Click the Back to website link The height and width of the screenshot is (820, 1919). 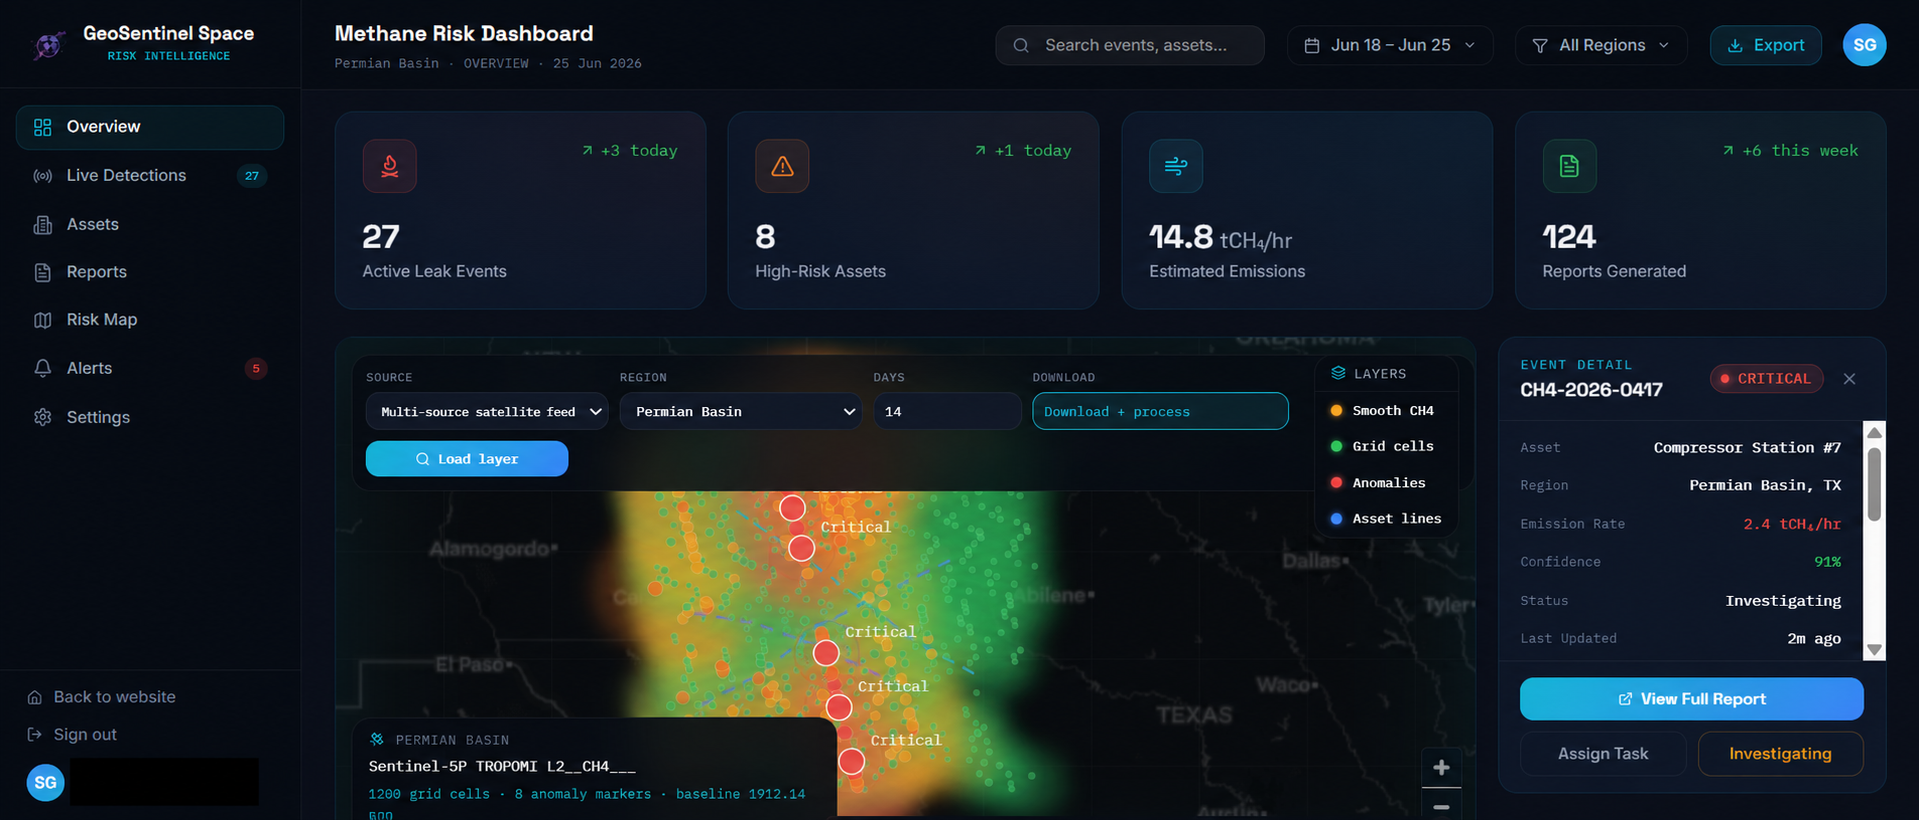101,697
